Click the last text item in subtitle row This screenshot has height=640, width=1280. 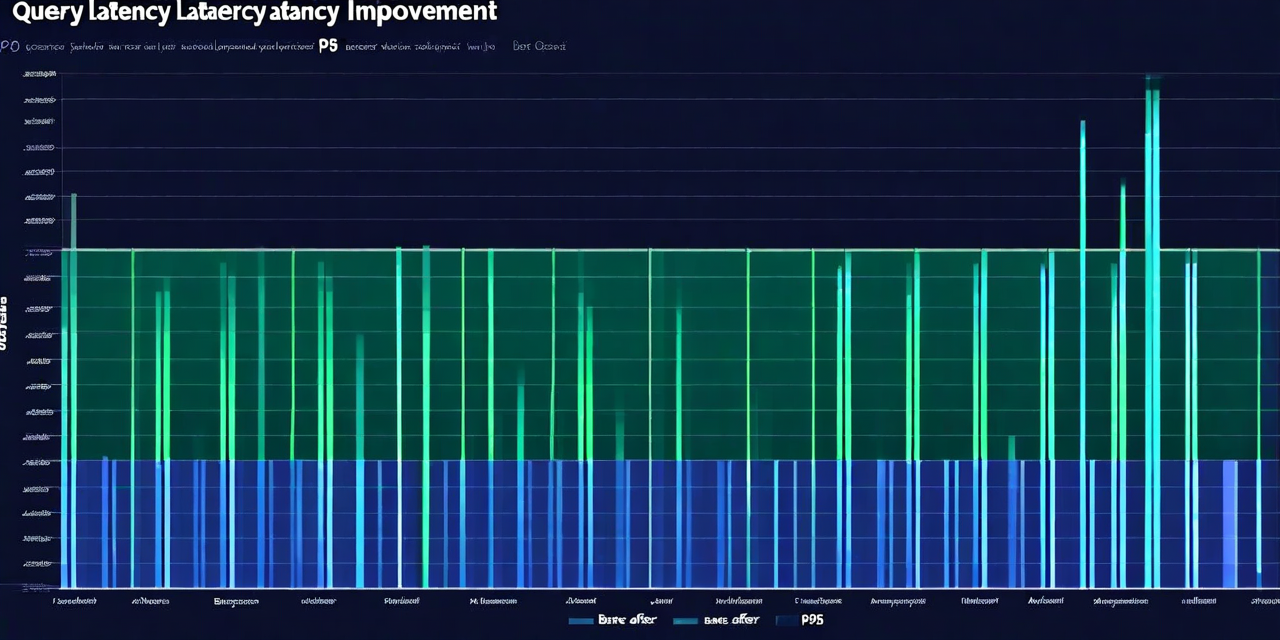(x=539, y=46)
